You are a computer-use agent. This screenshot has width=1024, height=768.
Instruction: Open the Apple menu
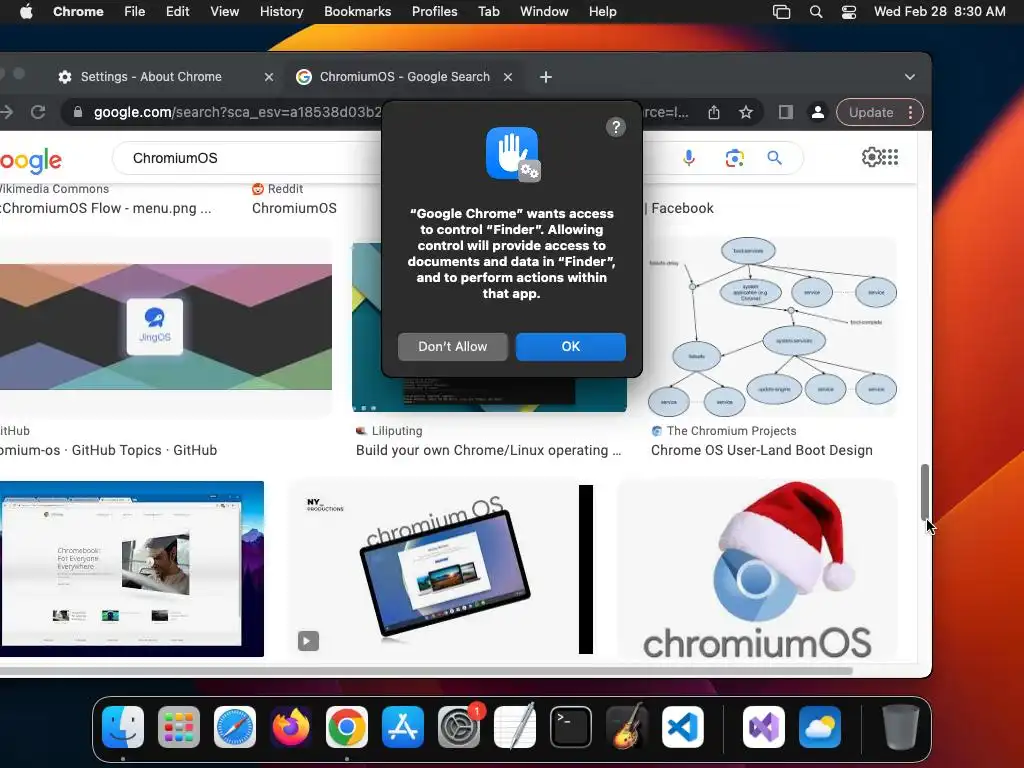pos(26,12)
